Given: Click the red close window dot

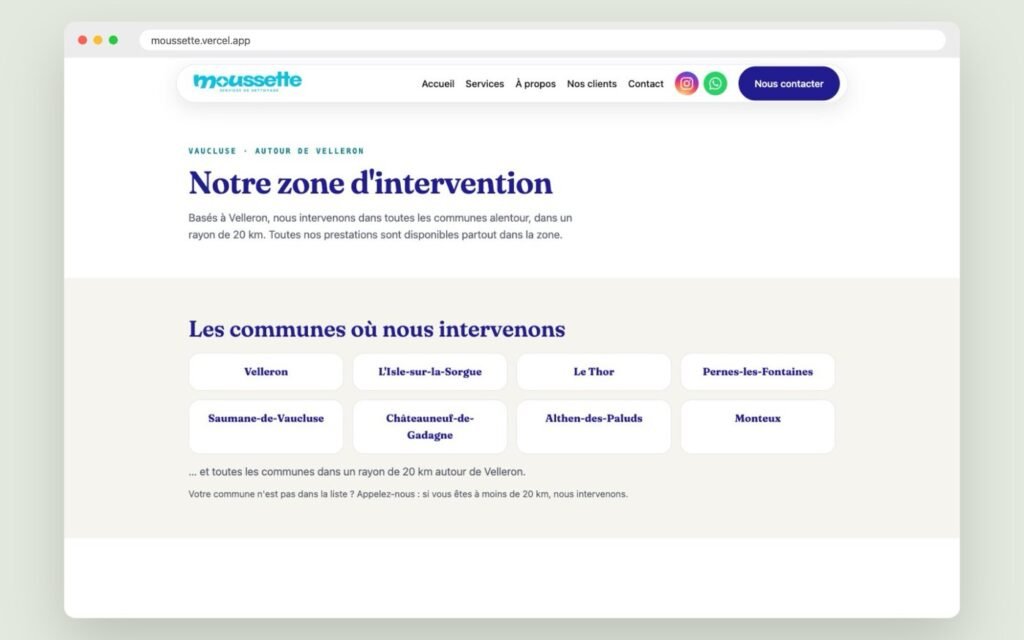Looking at the screenshot, I should click(82, 40).
